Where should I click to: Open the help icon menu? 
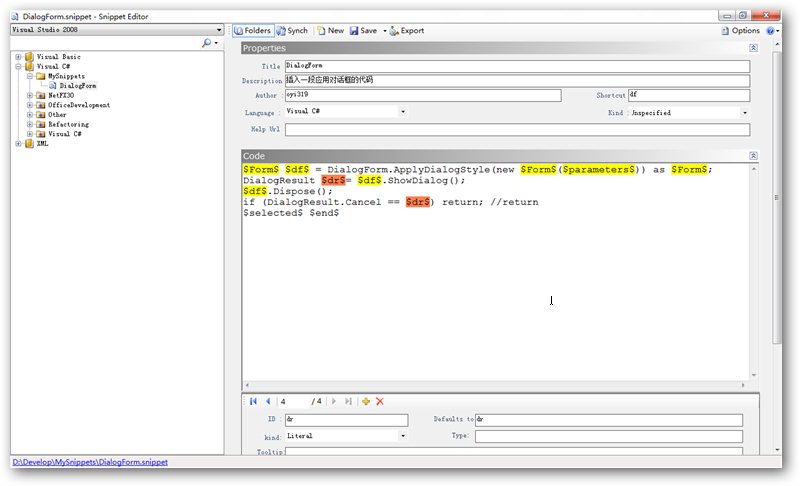(771, 31)
